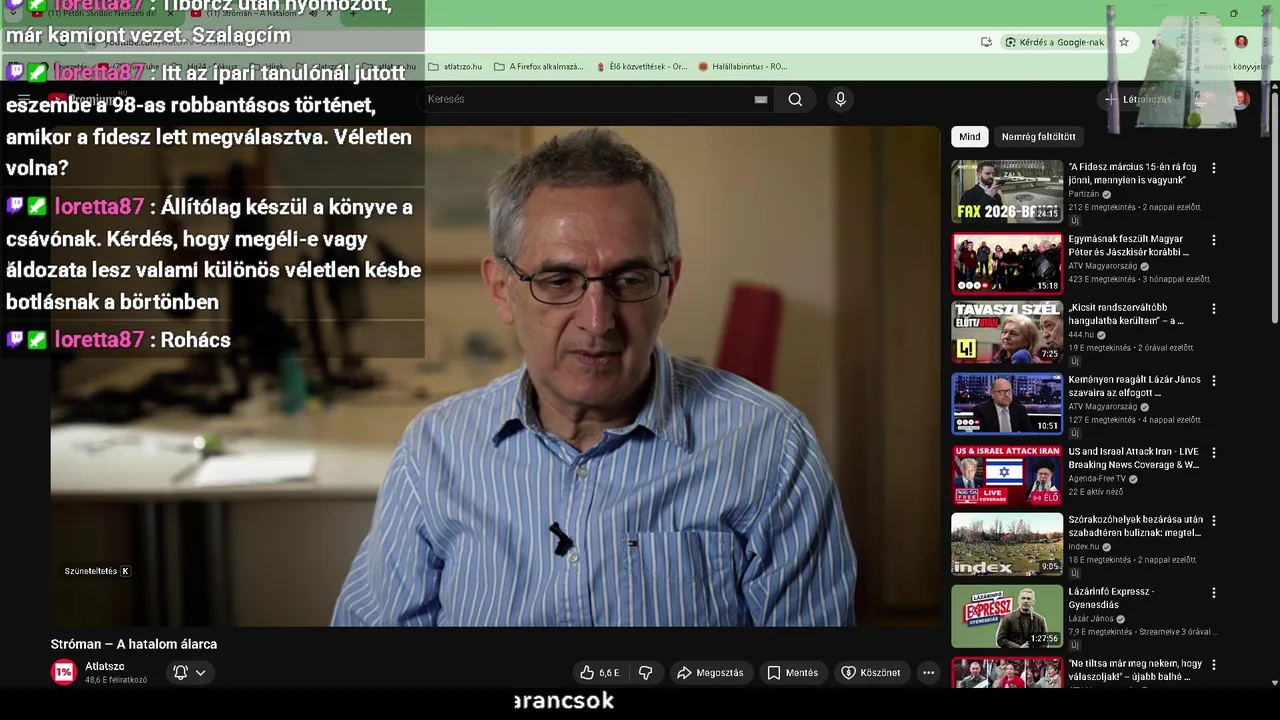Viewport: 1280px width, 720px height.
Task: Open the Köszönet thanks button
Action: [871, 673]
